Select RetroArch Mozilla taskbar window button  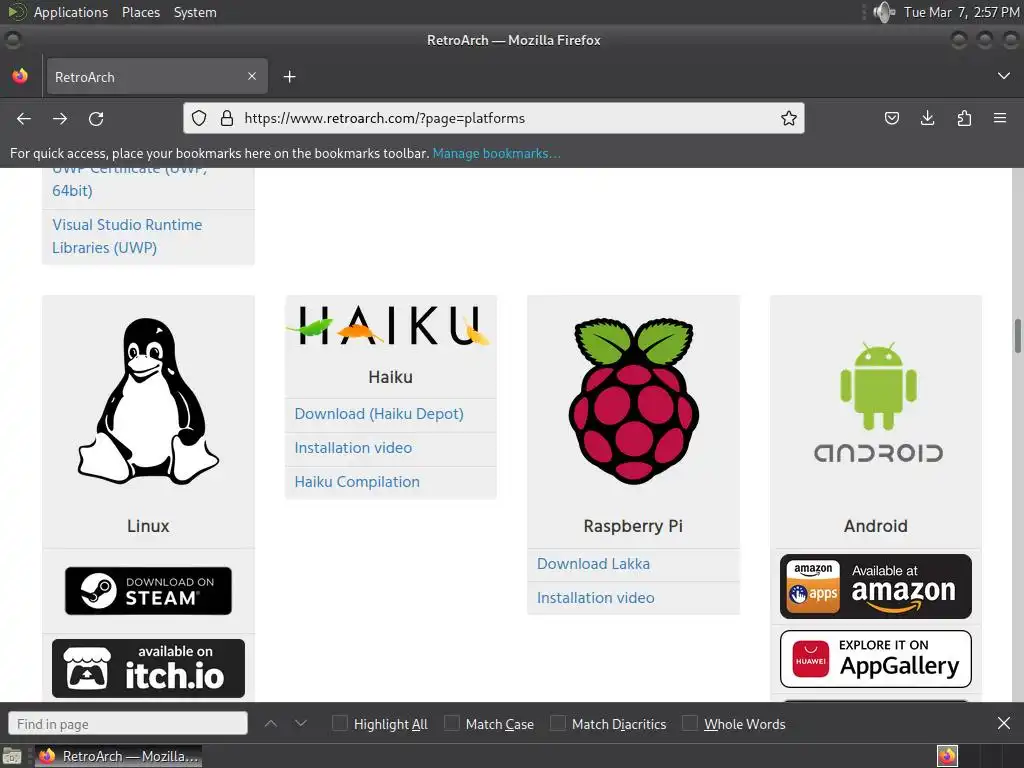coord(118,756)
